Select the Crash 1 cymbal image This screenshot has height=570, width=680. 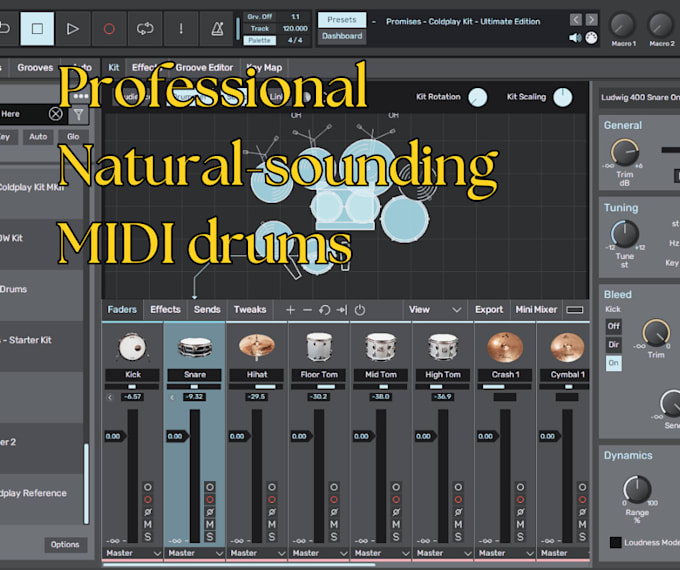coord(505,347)
